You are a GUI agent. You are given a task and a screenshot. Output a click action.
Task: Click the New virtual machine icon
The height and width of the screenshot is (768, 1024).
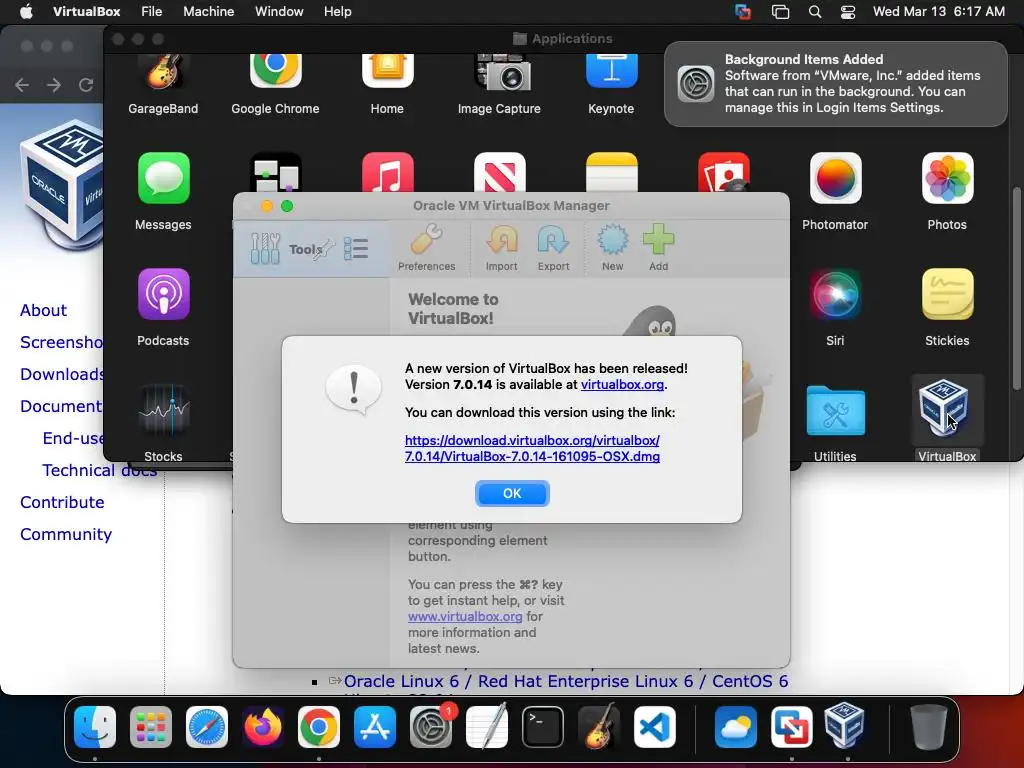click(613, 248)
